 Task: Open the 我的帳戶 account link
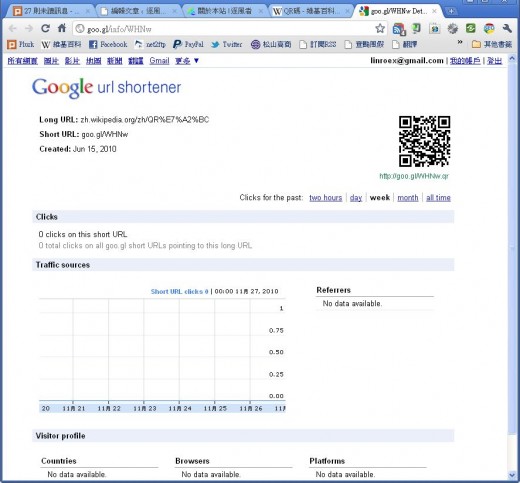pos(465,61)
